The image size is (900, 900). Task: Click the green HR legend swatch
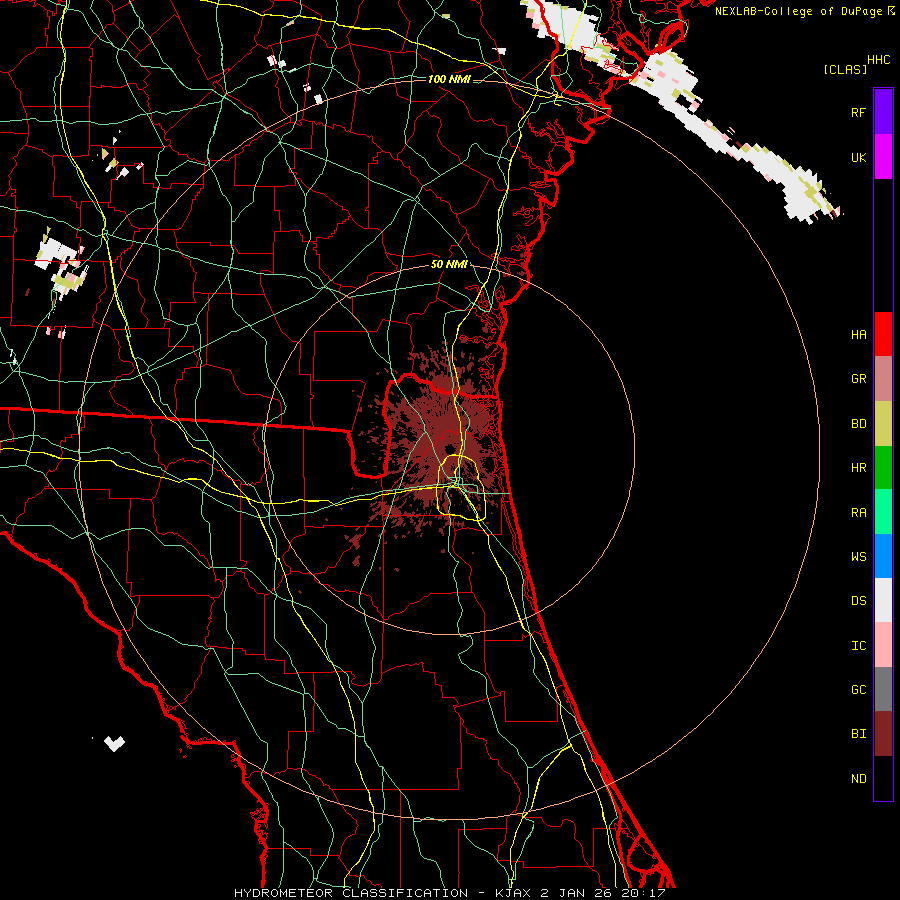pyautogui.click(x=883, y=468)
